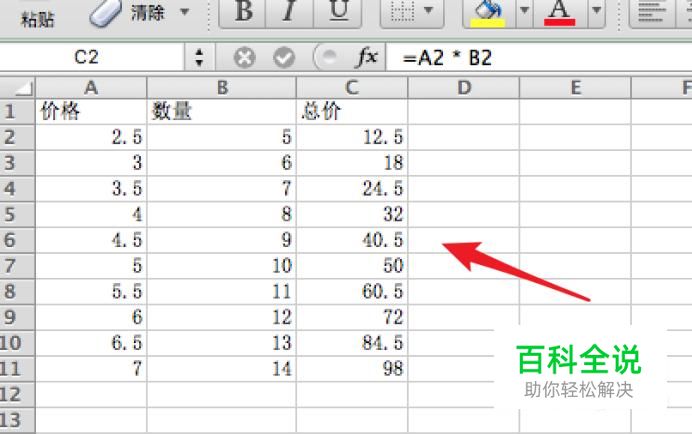Click cell C11 with value 98
This screenshot has height=434, width=692.
352,369
